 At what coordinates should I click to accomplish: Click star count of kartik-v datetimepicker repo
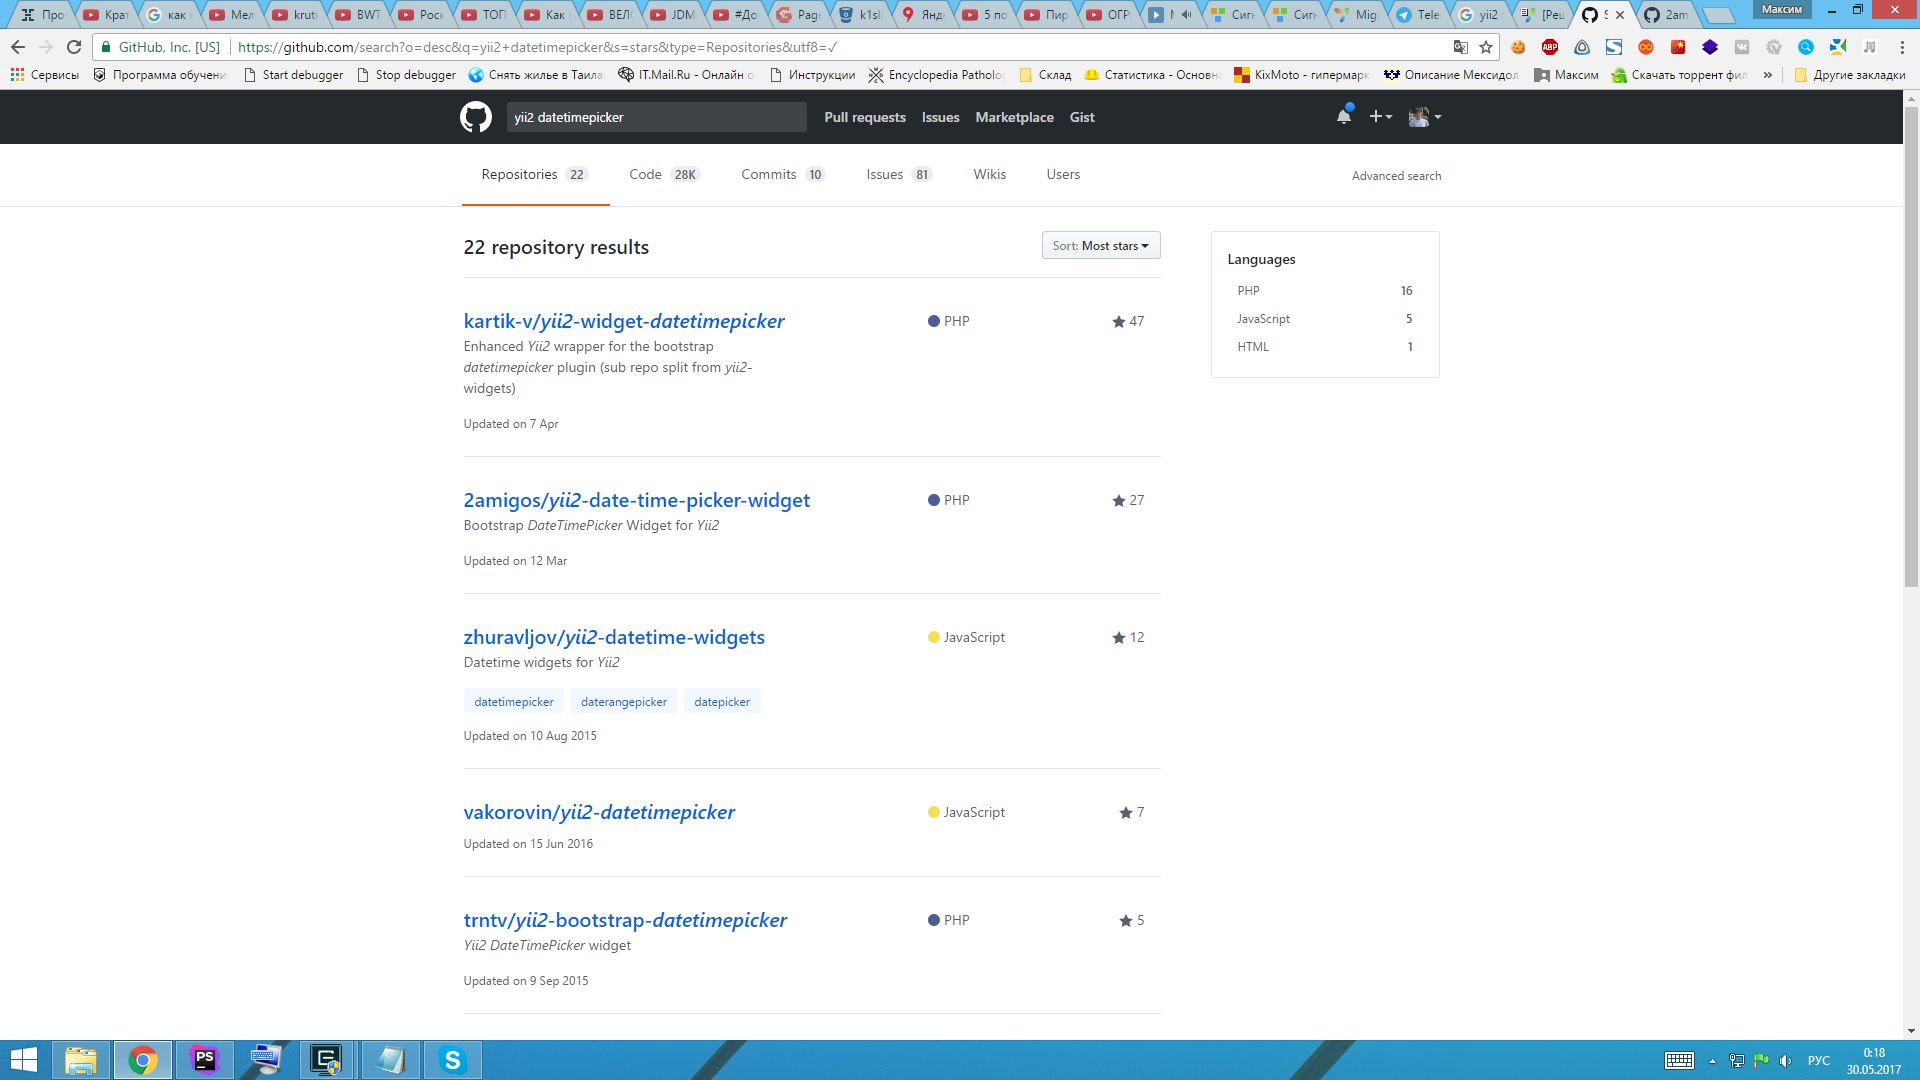pyautogui.click(x=1128, y=321)
